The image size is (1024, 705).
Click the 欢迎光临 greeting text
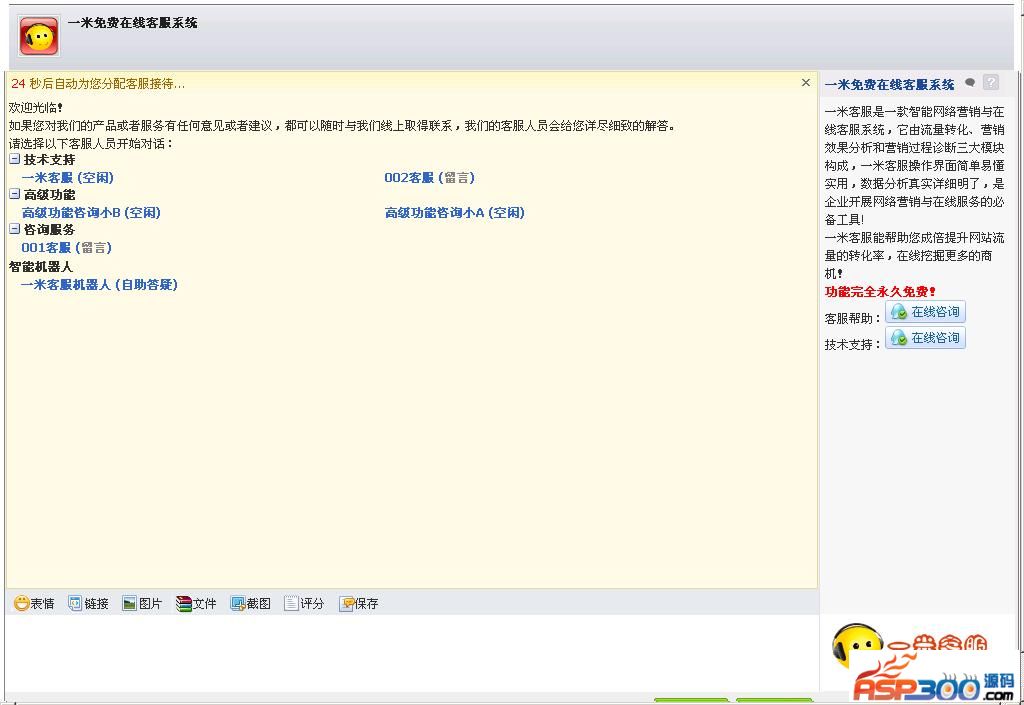pyautogui.click(x=36, y=108)
